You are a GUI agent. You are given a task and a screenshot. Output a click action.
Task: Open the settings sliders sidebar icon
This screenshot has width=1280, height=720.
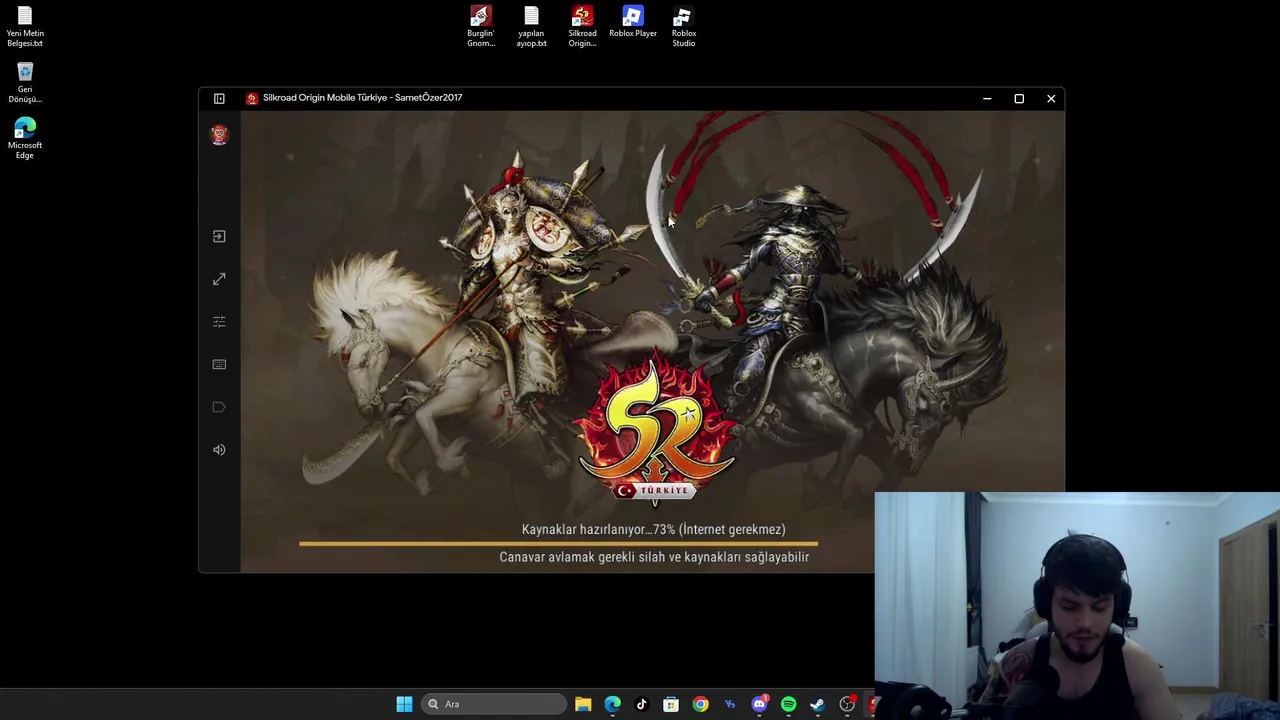point(219,322)
